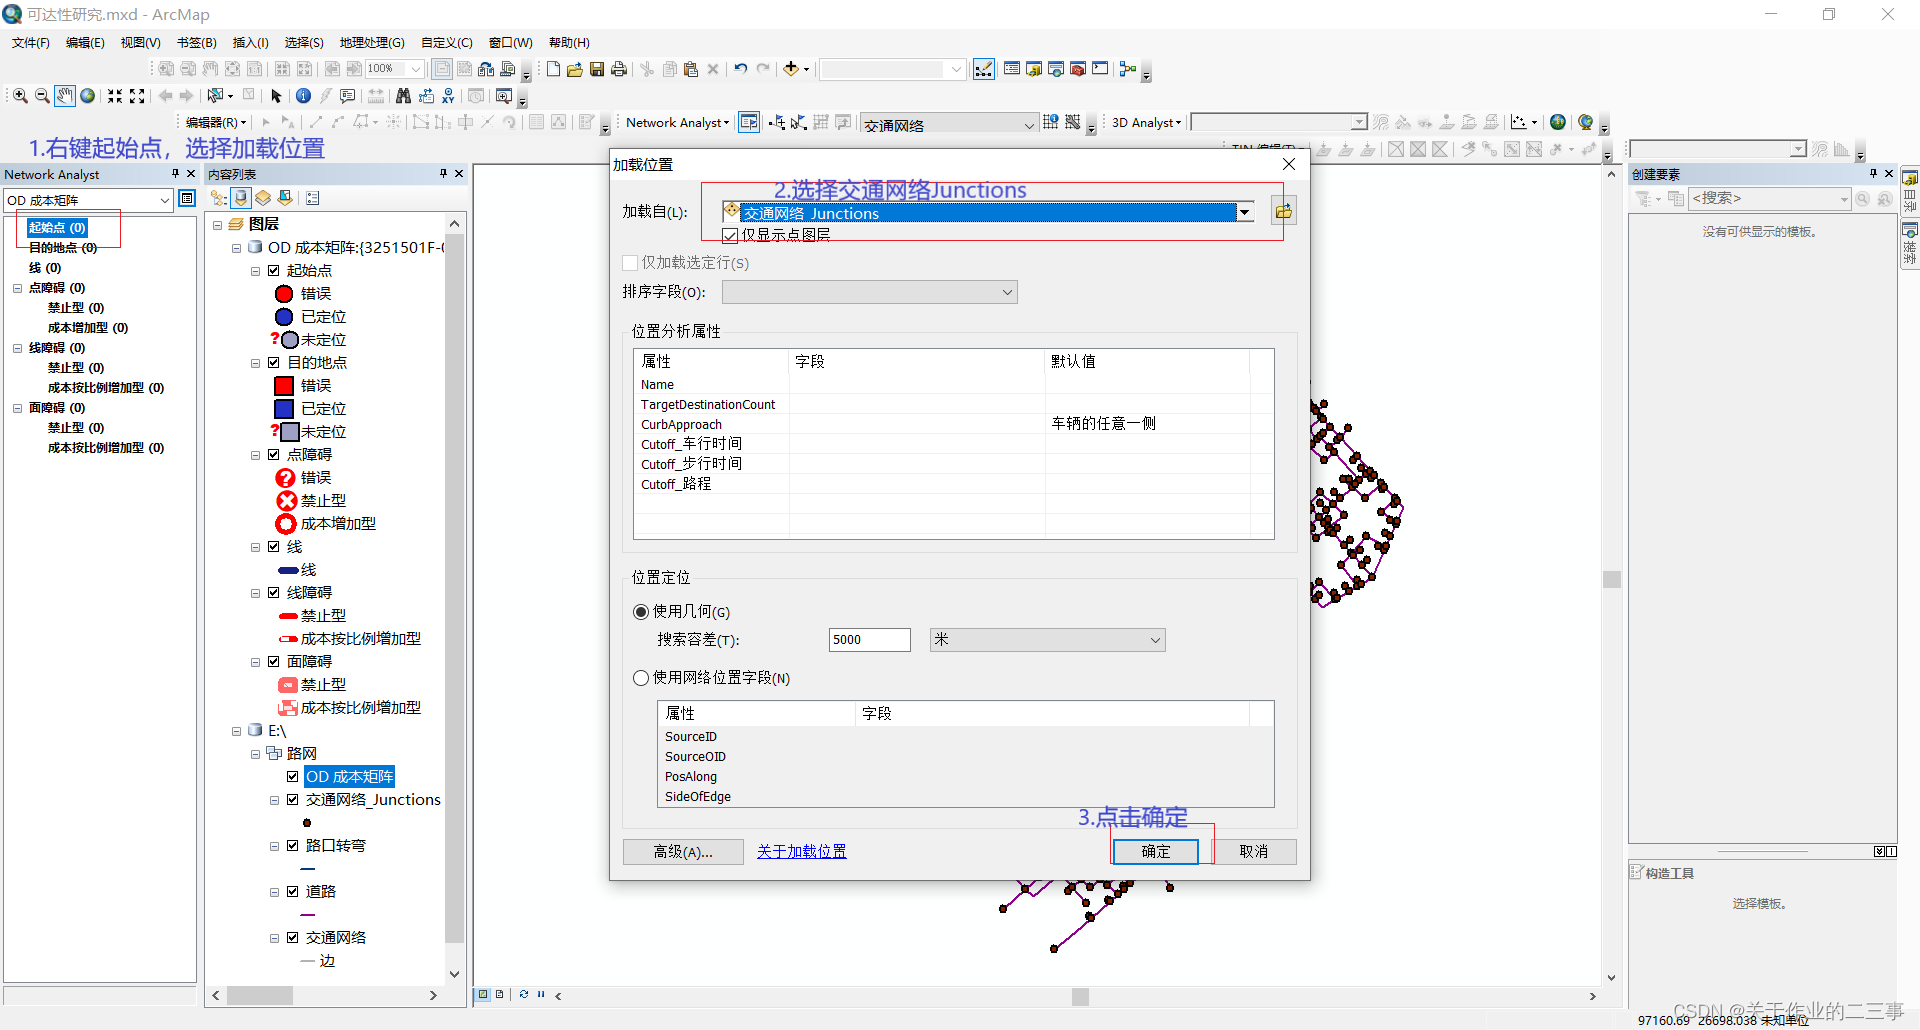This screenshot has width=1920, height=1030.
Task: Toggle the 线障碍 layer checkbox
Action: [273, 593]
